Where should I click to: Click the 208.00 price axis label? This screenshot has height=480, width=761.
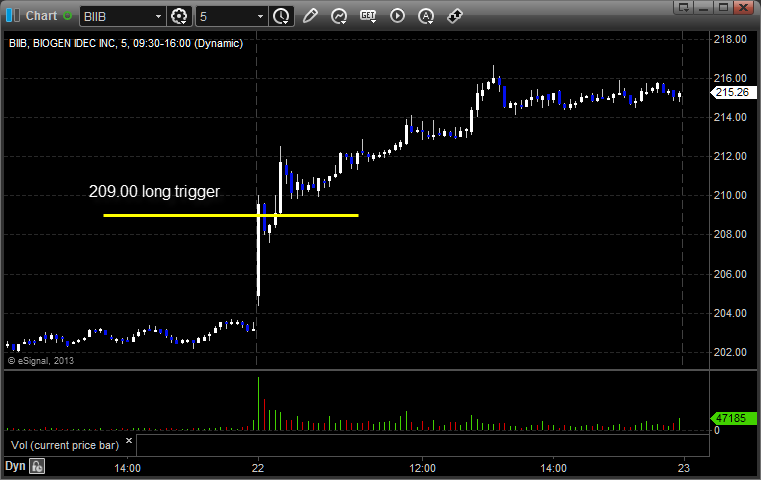point(730,234)
